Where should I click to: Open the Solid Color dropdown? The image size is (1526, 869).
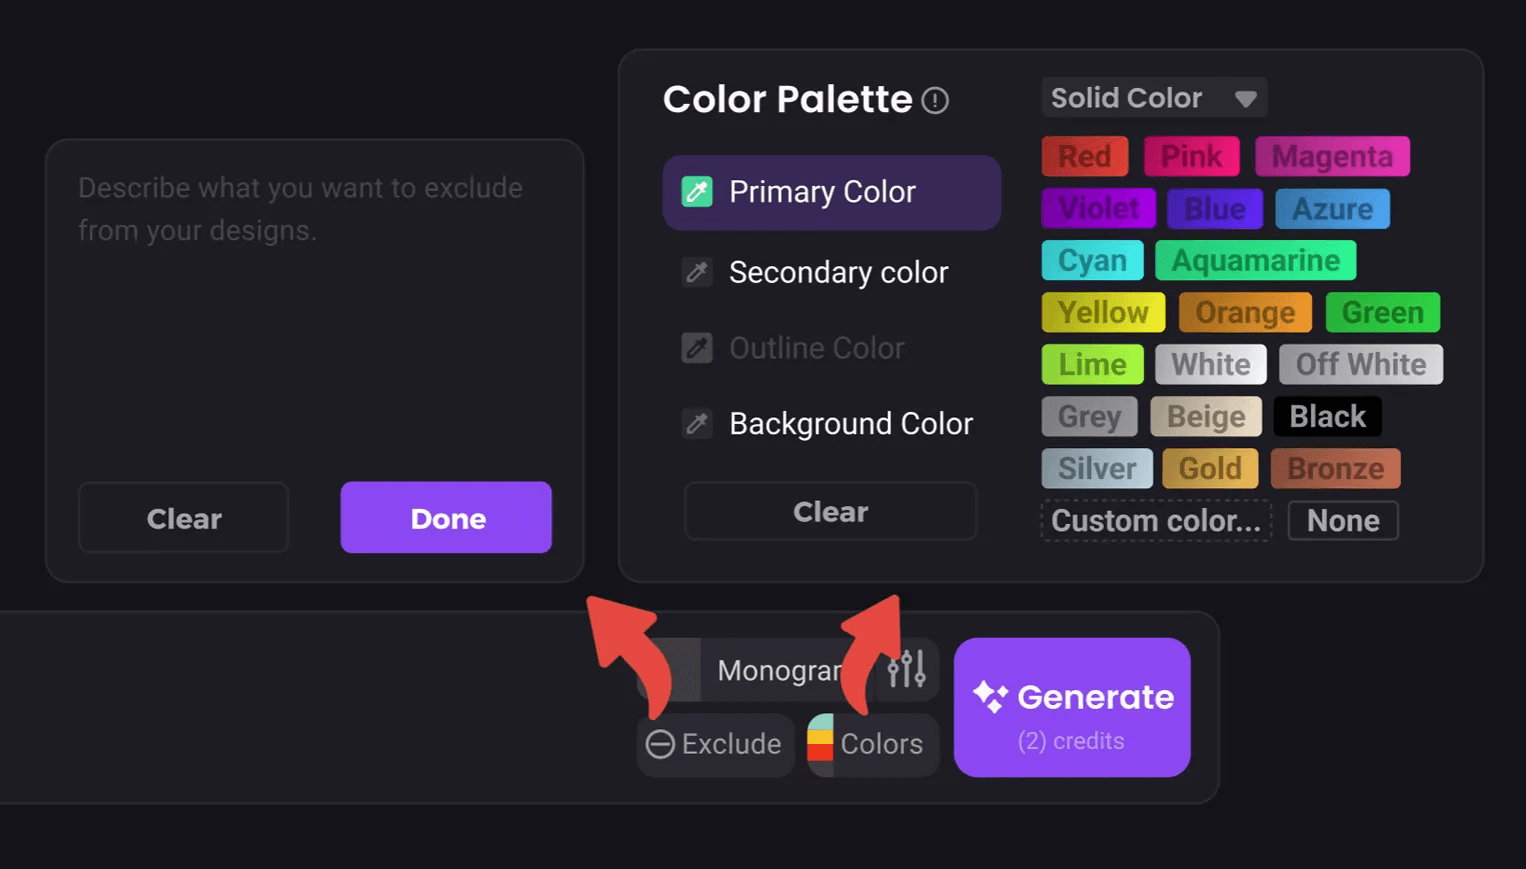(x=1154, y=98)
